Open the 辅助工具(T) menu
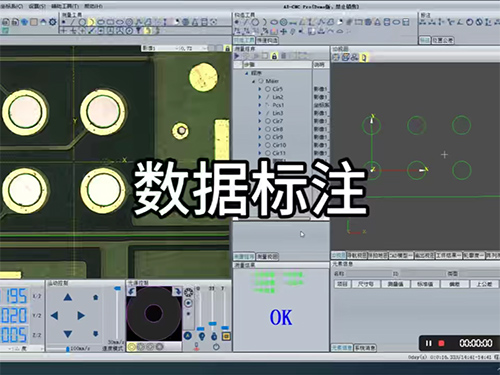Screen dimensions: 500x375 tap(65, 6)
